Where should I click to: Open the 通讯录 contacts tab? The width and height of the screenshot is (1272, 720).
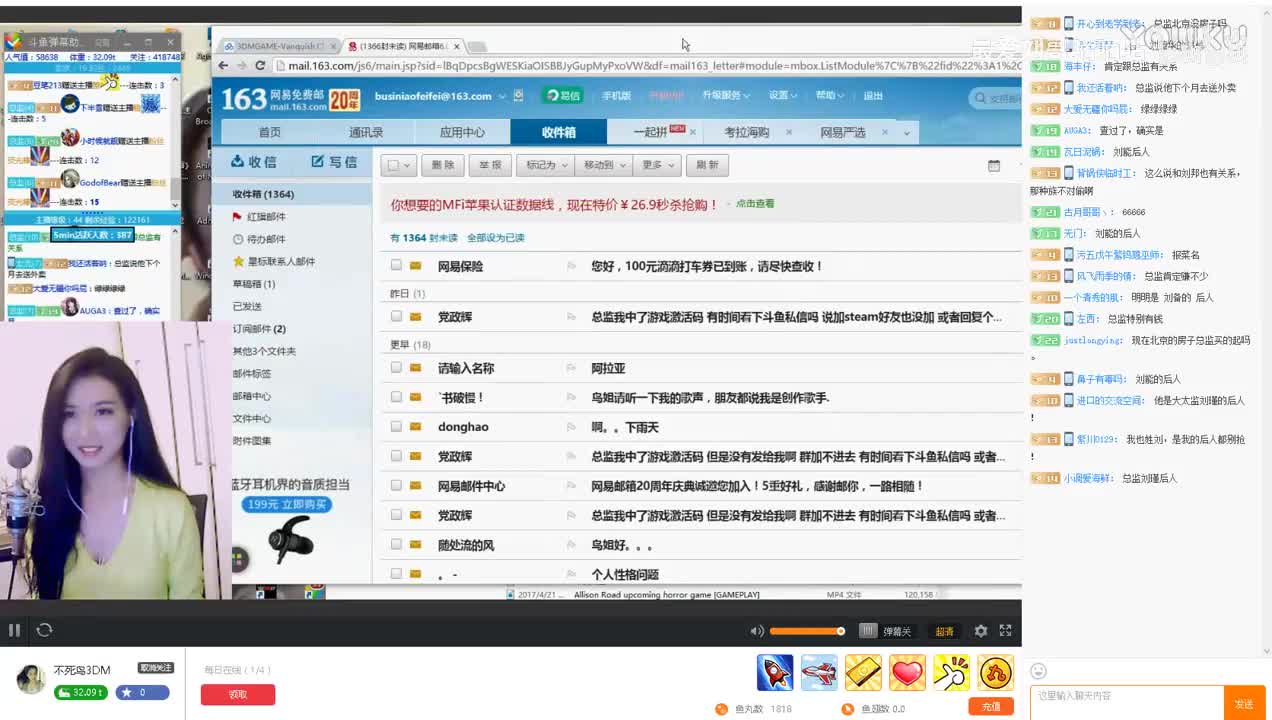coord(366,132)
